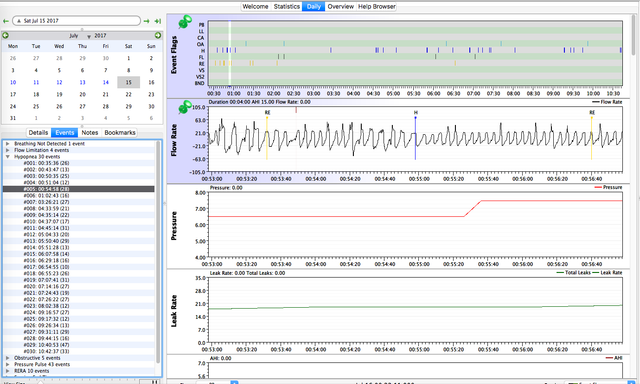Select event #022: 07:26:22 (27)
The image size is (640, 384).
(x=79, y=300)
